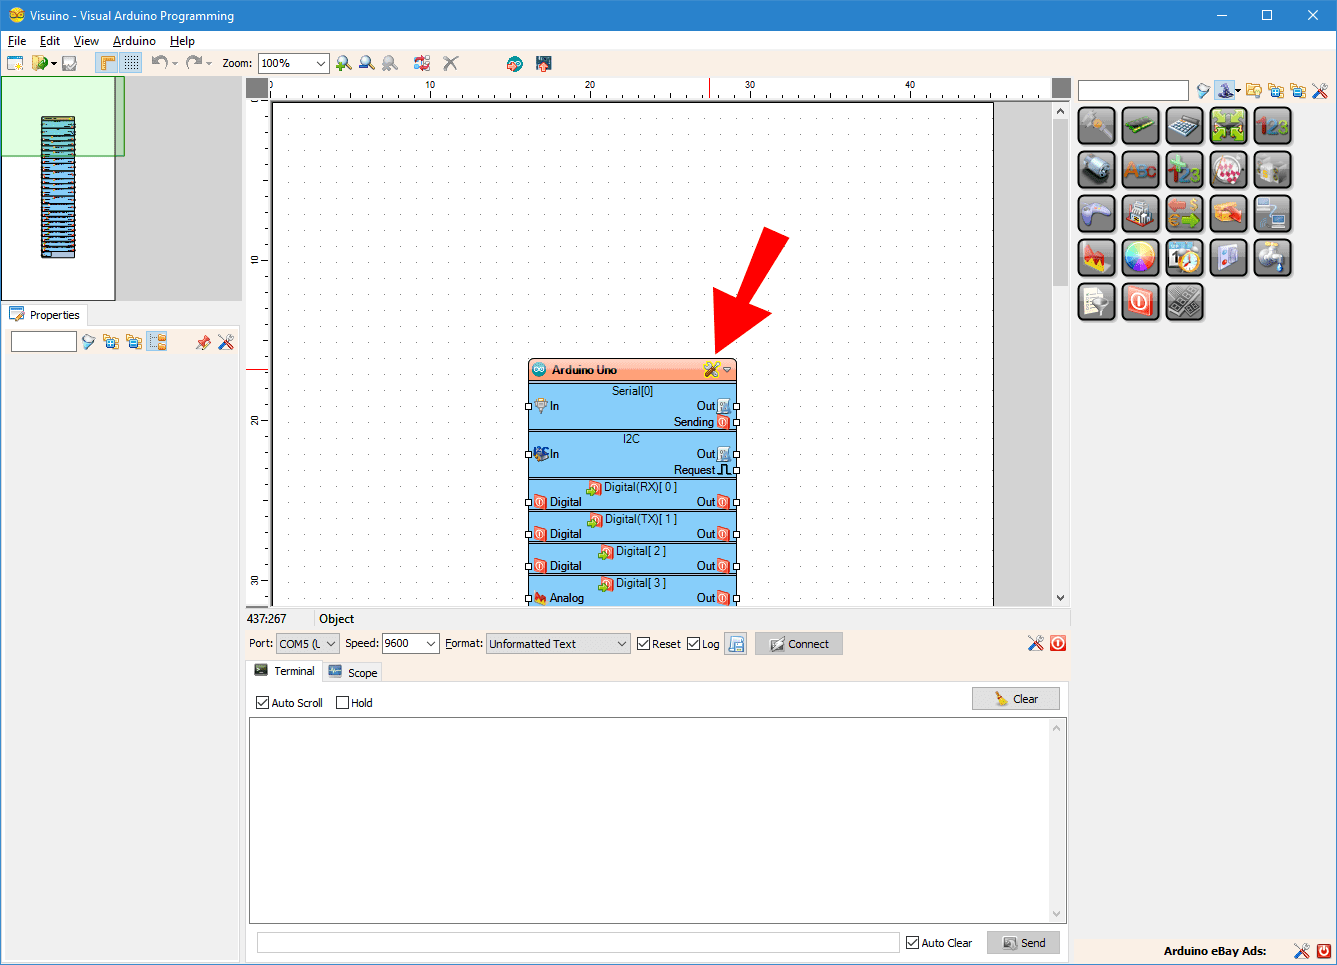Viewport: 1337px width, 965px height.
Task: Click the motor components category icon
Action: tap(1096, 169)
